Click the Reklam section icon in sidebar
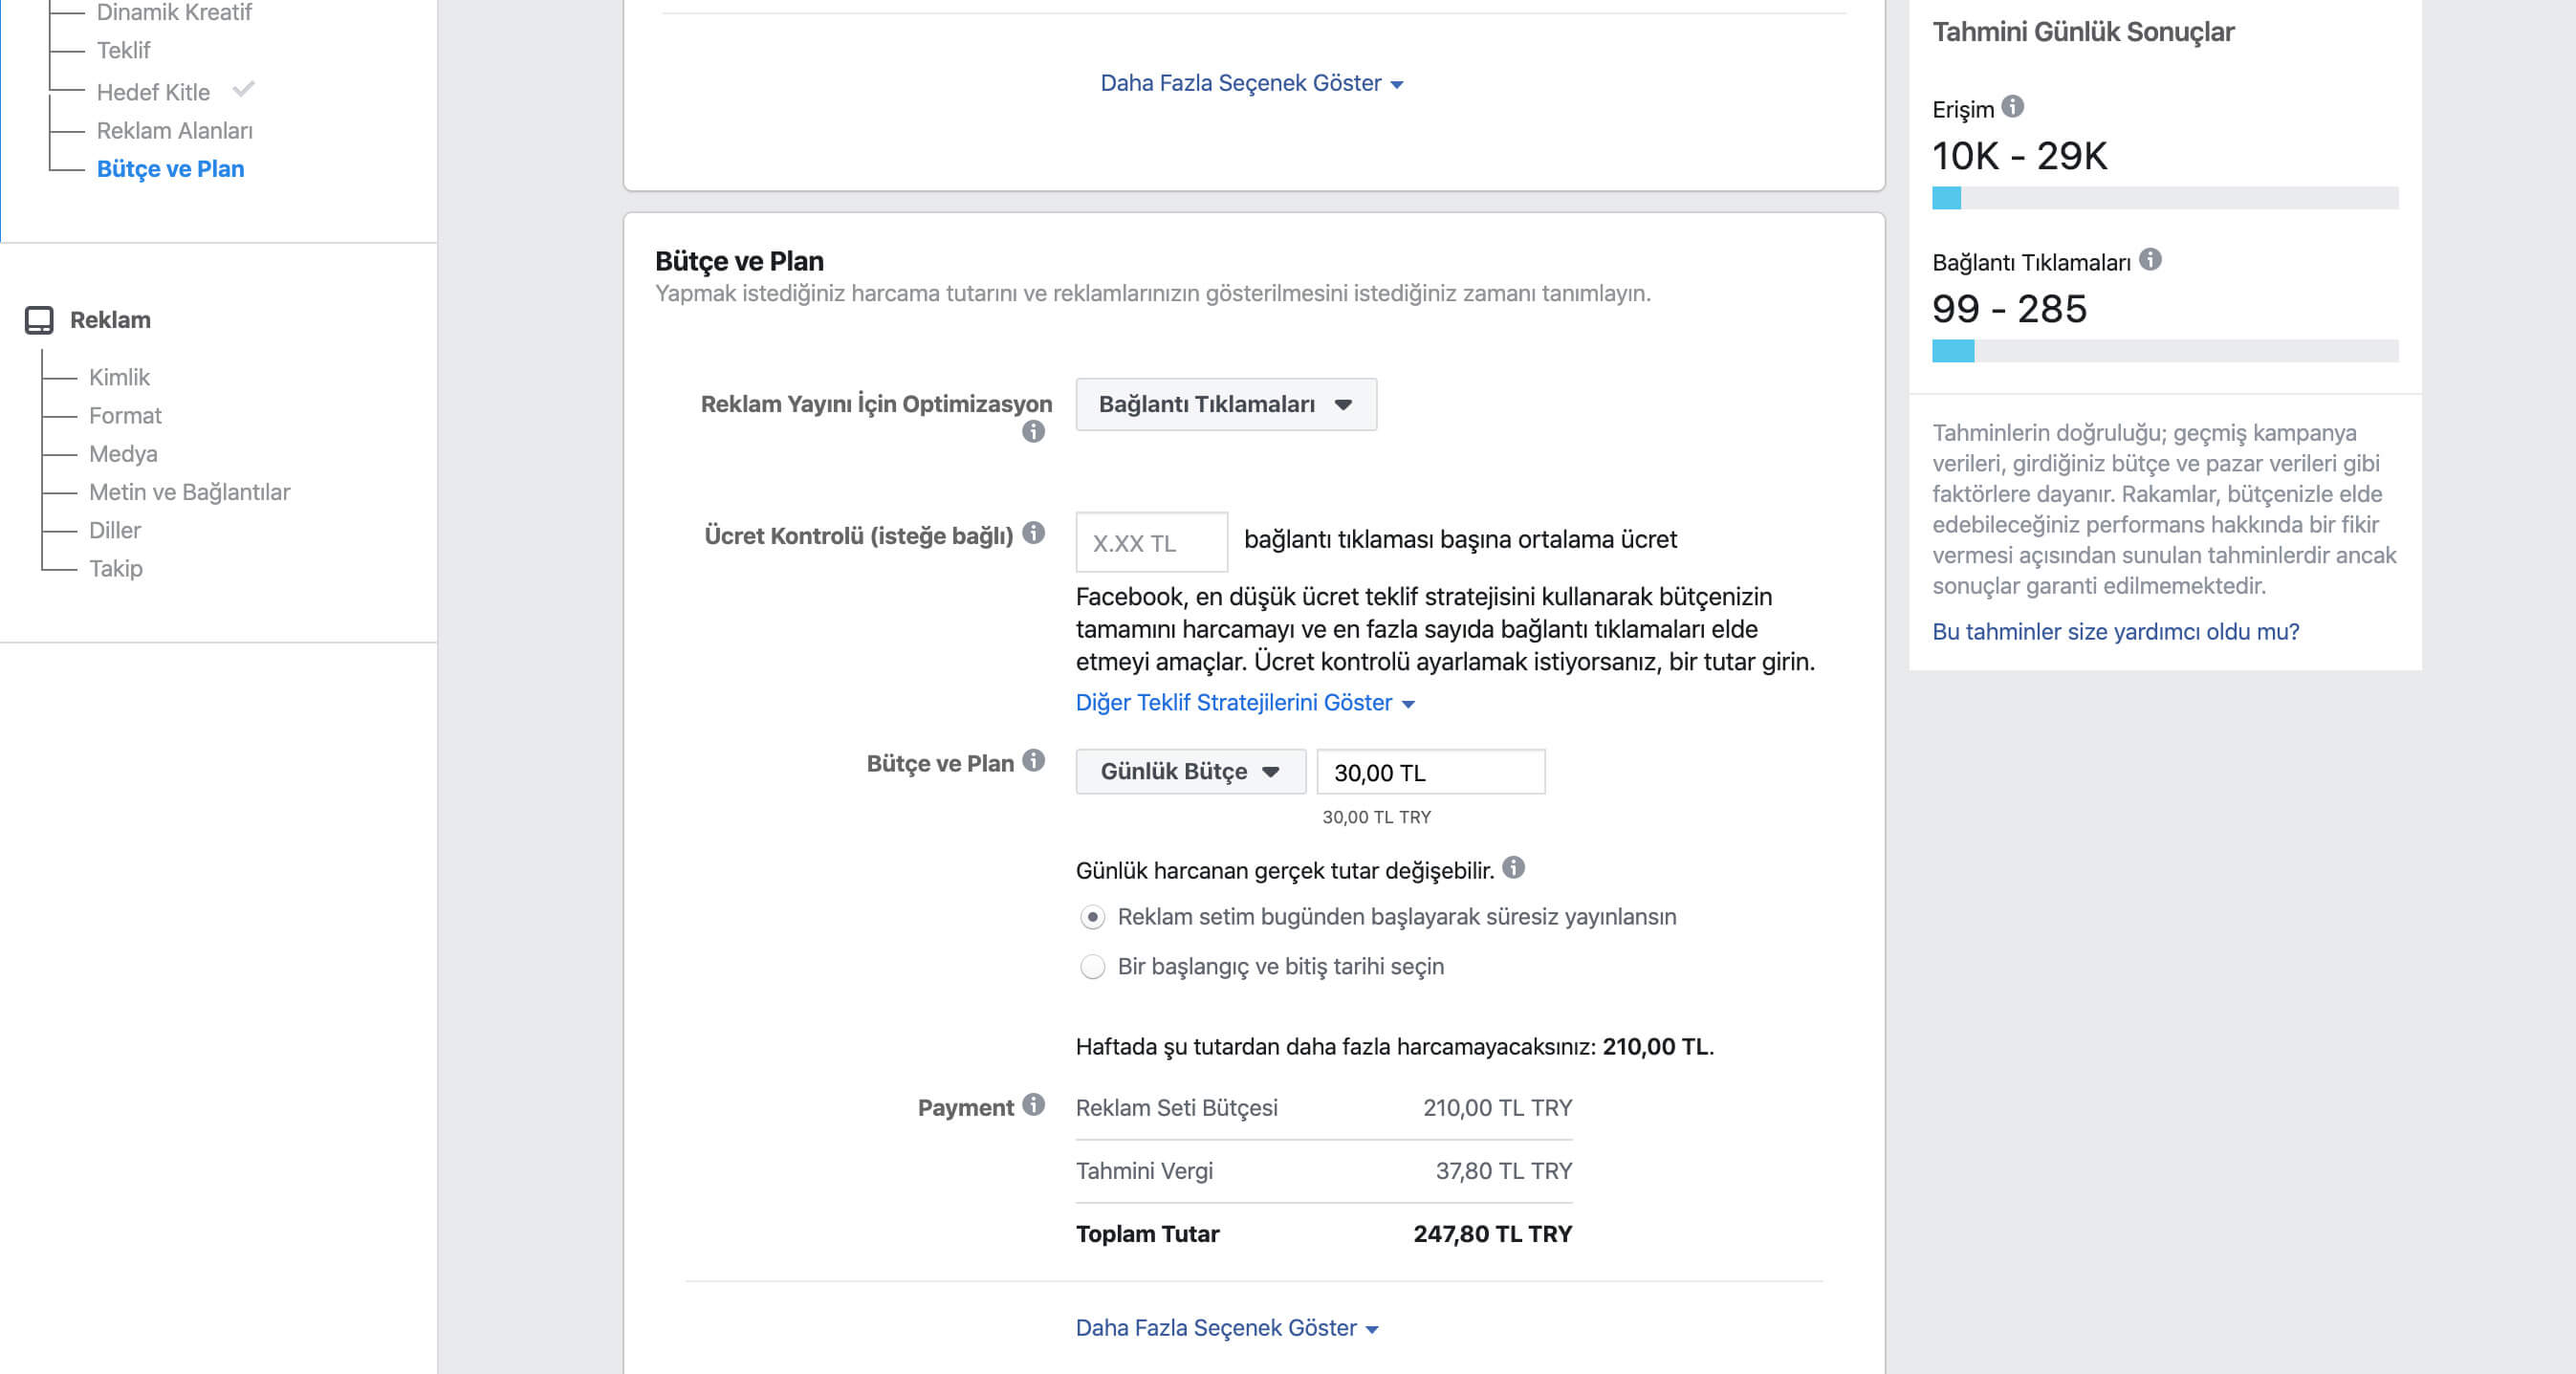Image resolution: width=2576 pixels, height=1374 pixels. (39, 320)
